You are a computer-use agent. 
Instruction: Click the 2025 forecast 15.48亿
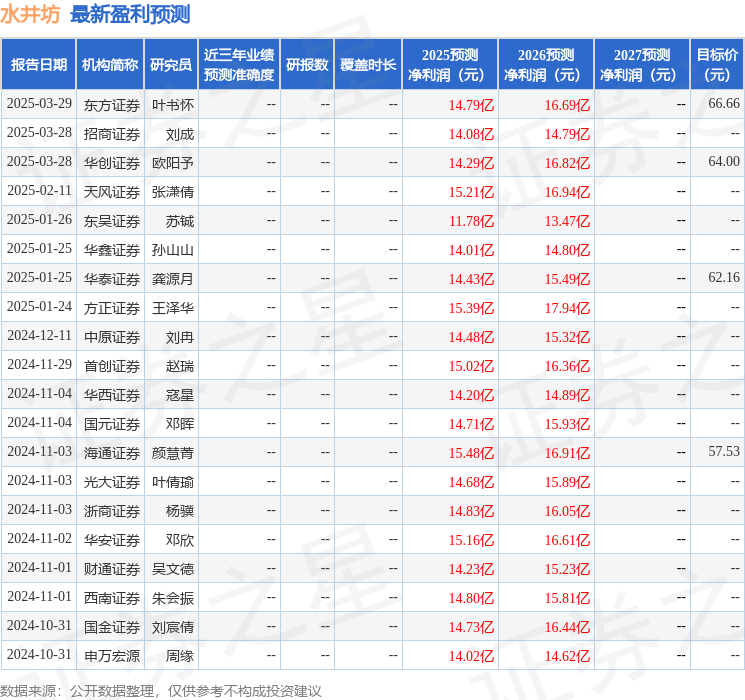pos(471,453)
